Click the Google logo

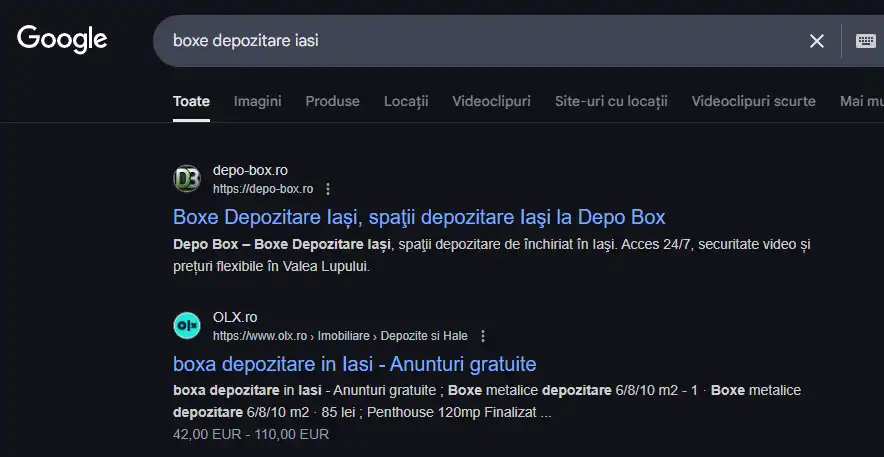62,40
